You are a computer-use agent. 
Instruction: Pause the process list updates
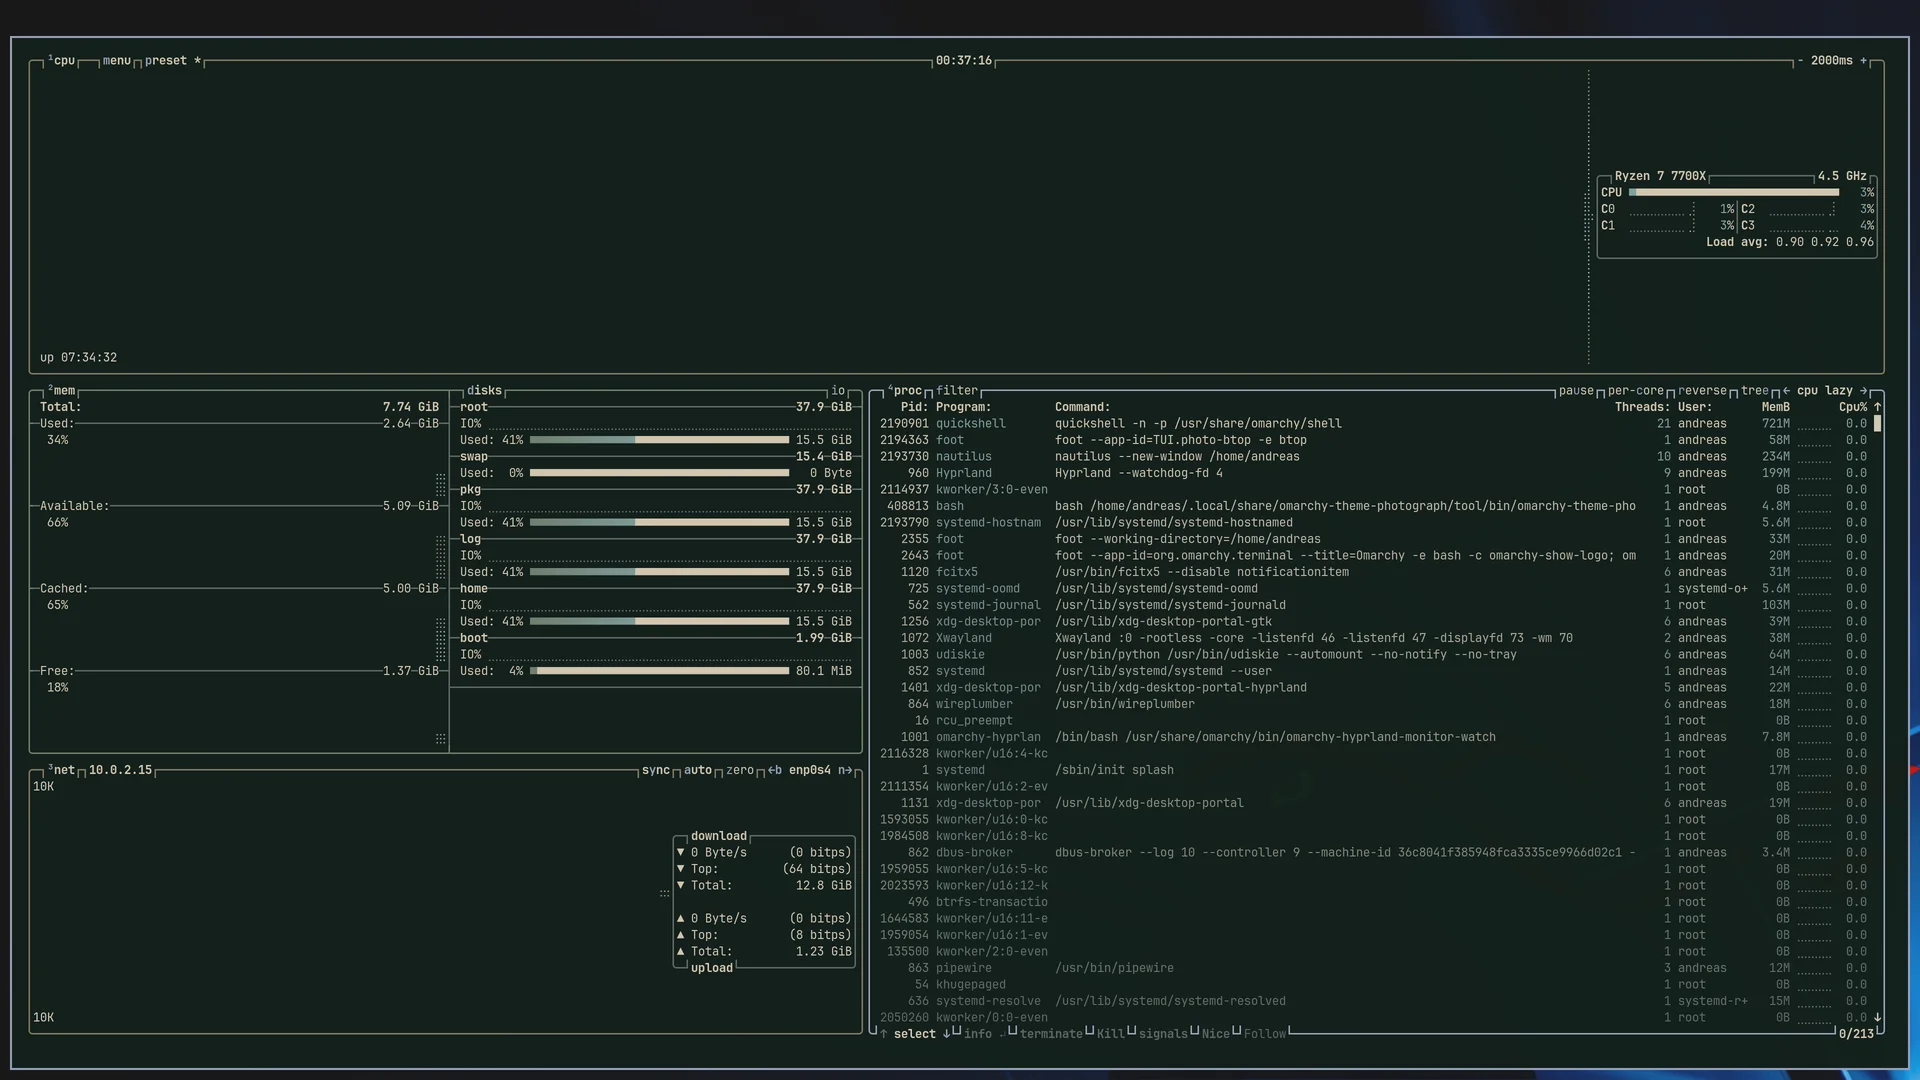pos(1576,391)
